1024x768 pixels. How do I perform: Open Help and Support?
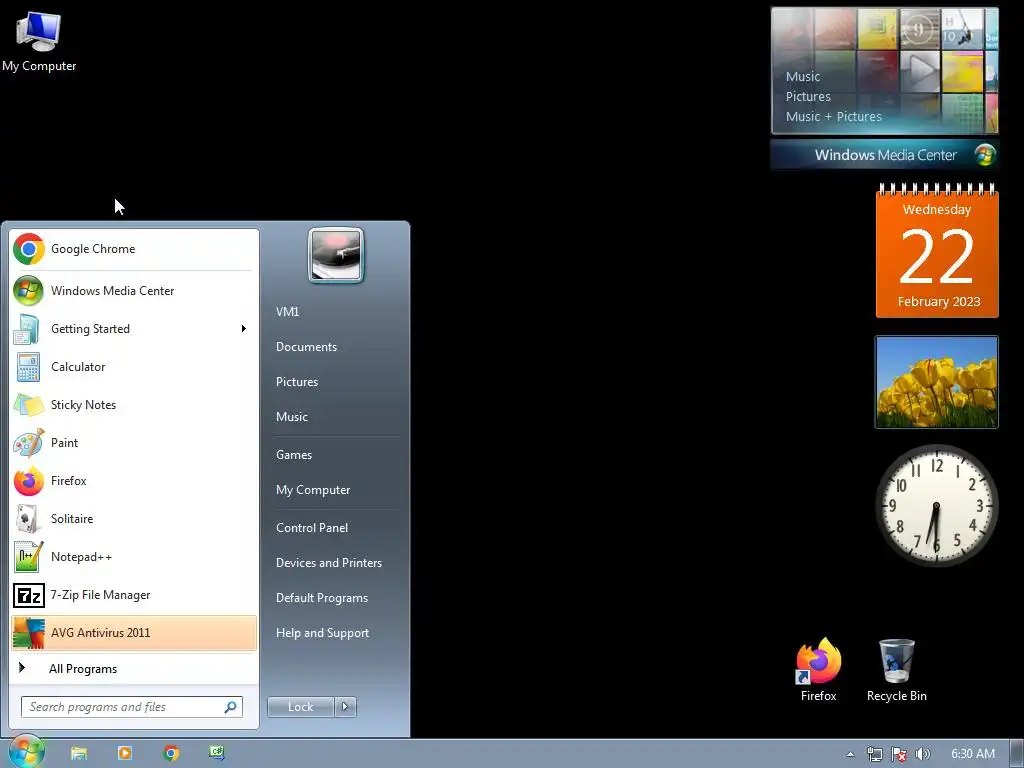pos(322,633)
